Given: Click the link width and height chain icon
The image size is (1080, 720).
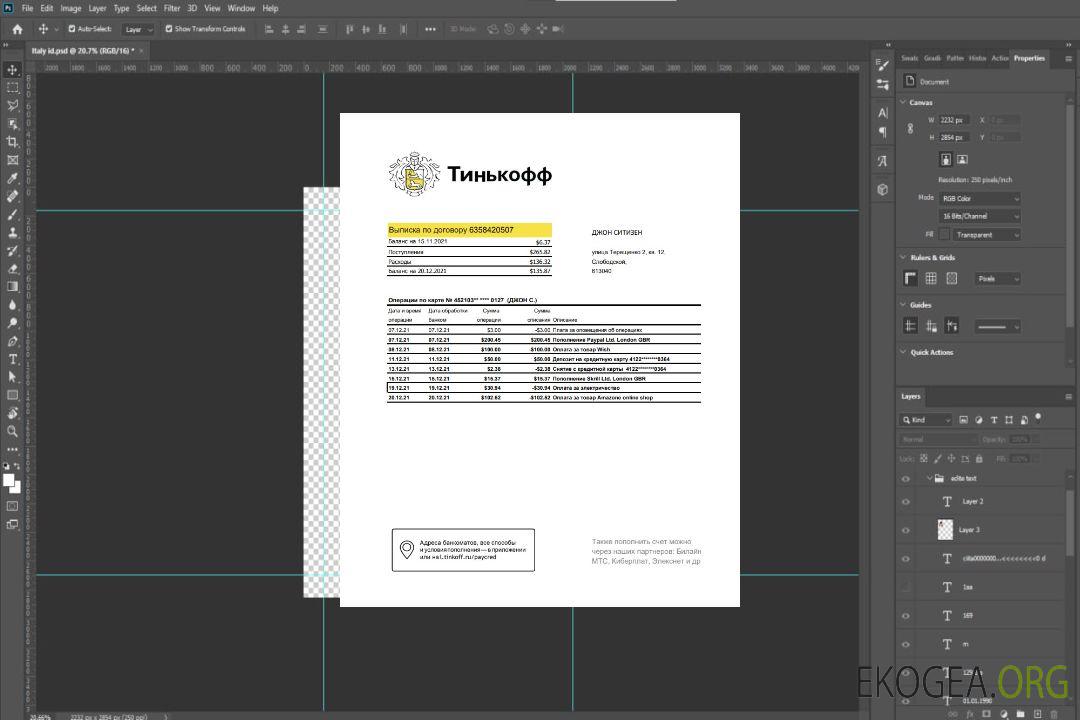Looking at the screenshot, I should (911, 129).
